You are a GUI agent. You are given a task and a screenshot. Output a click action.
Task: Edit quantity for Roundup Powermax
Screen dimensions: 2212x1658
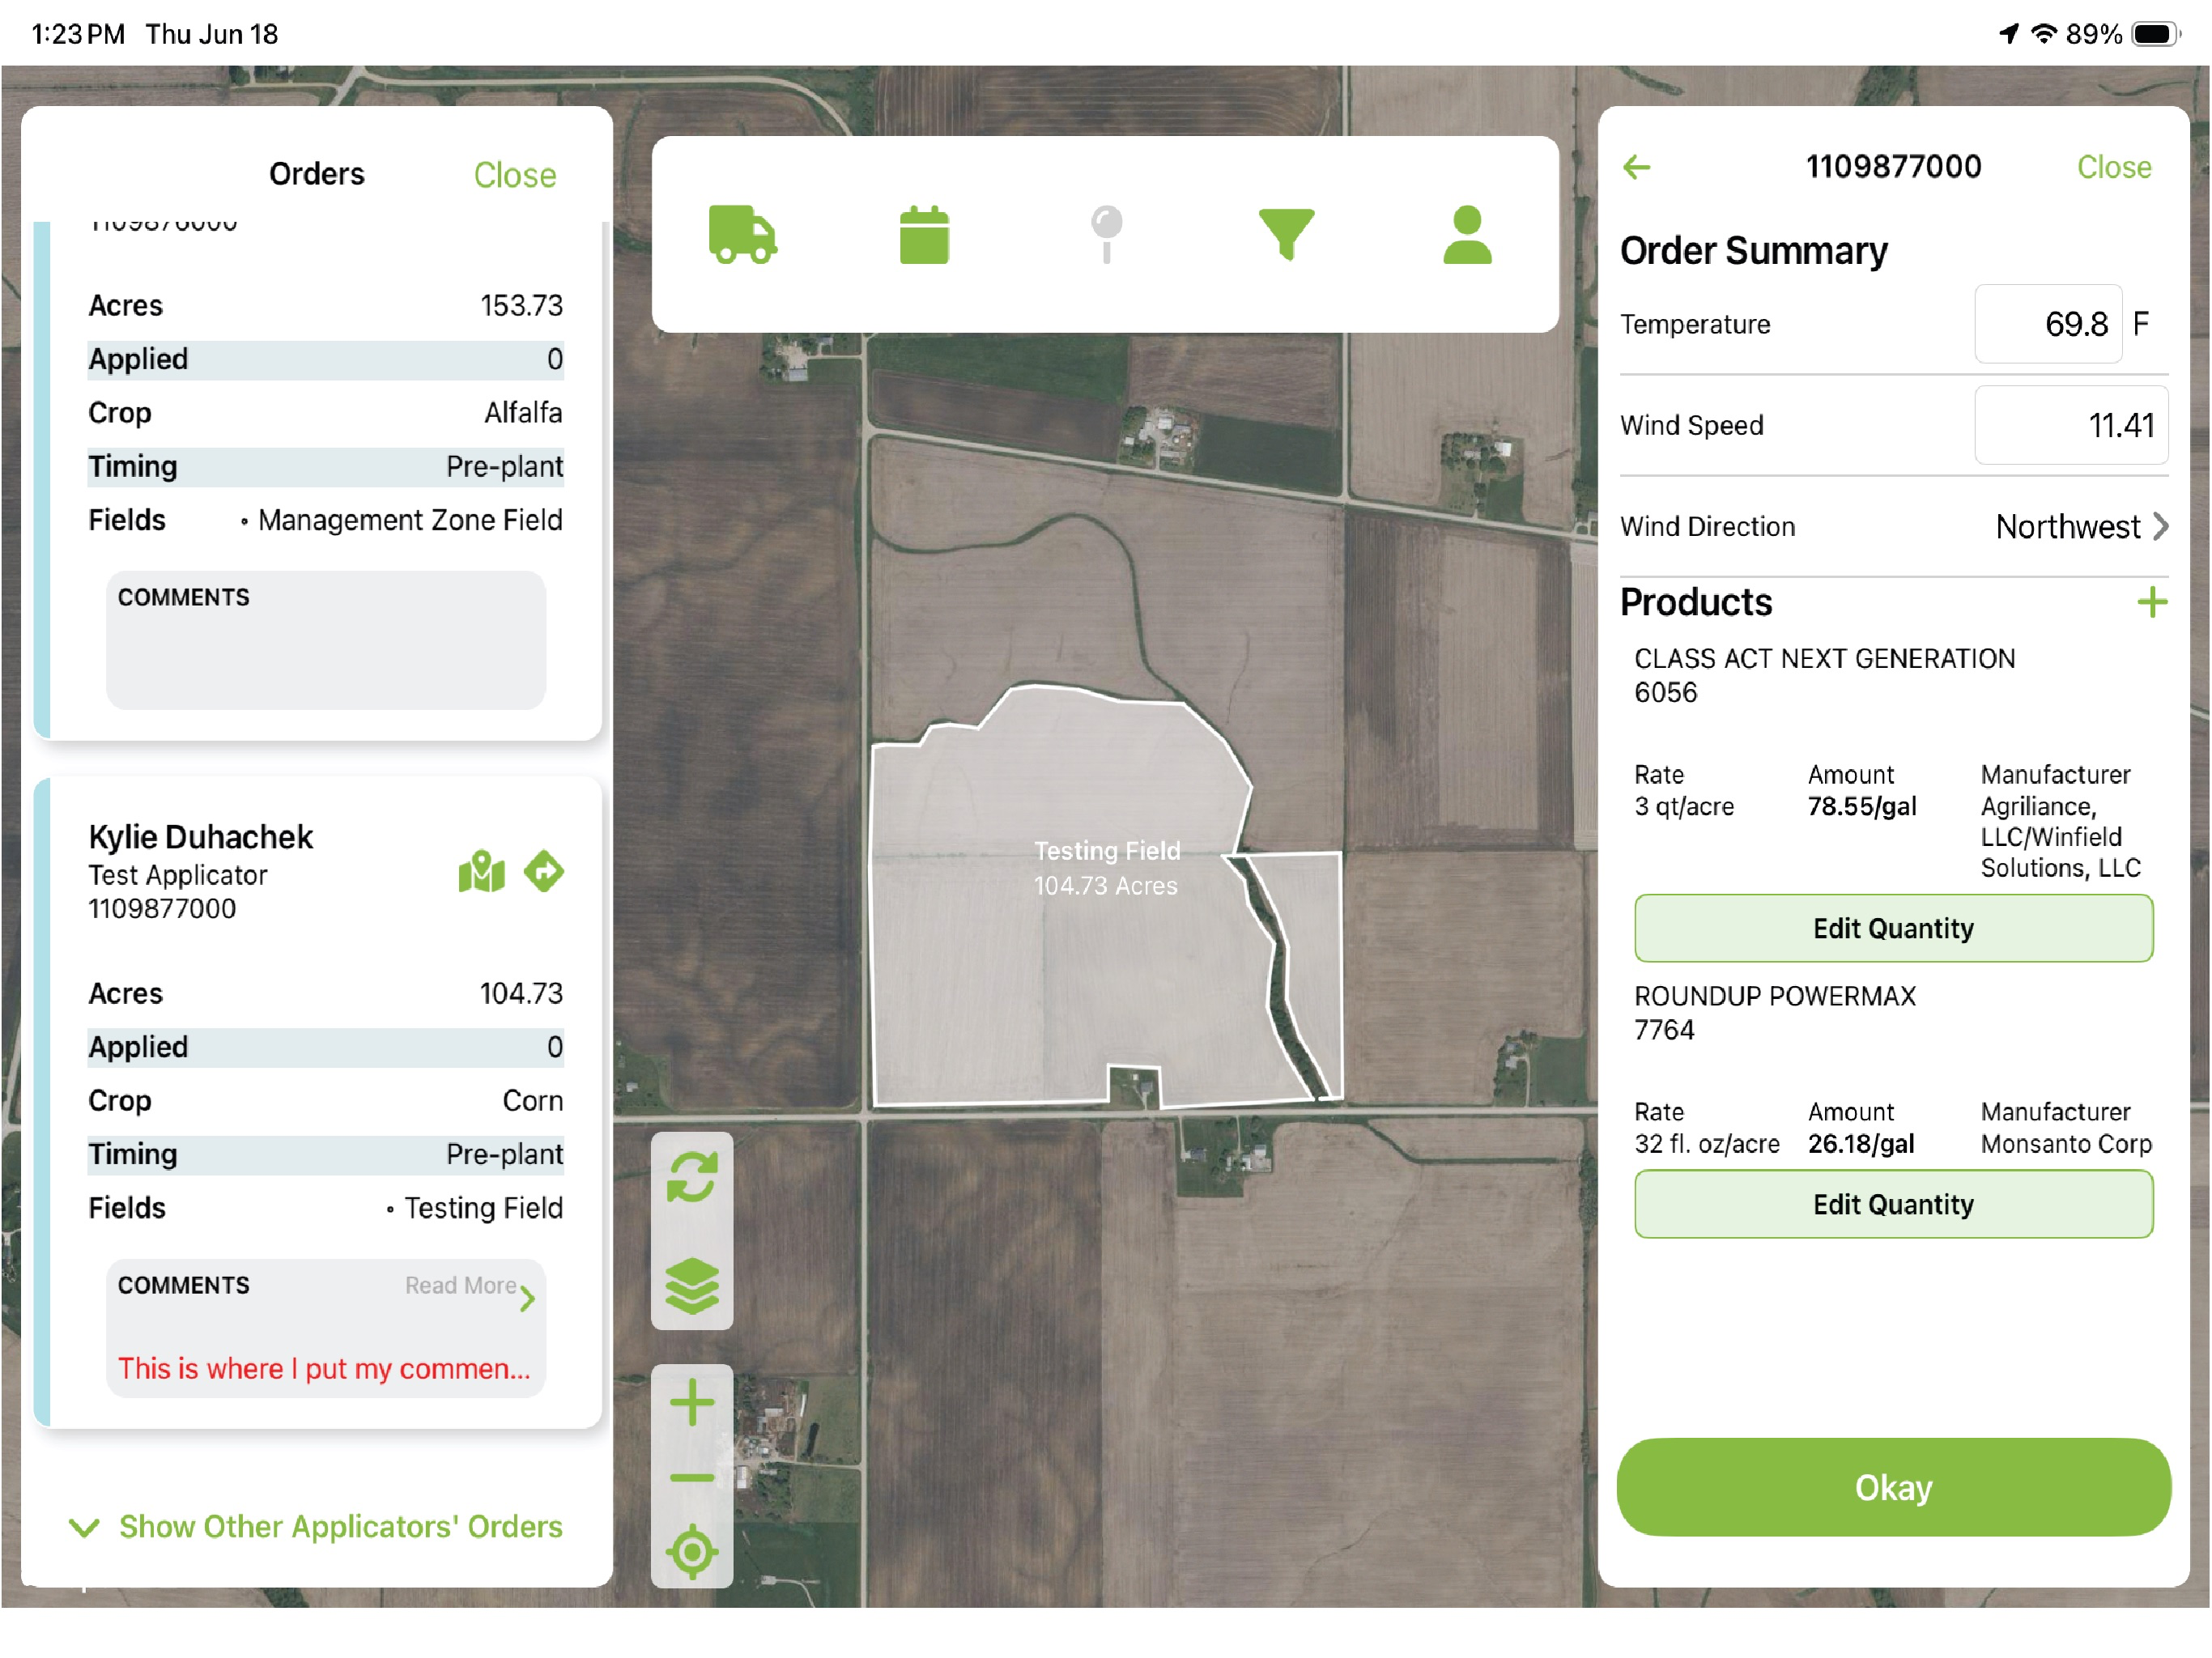1893,1204
